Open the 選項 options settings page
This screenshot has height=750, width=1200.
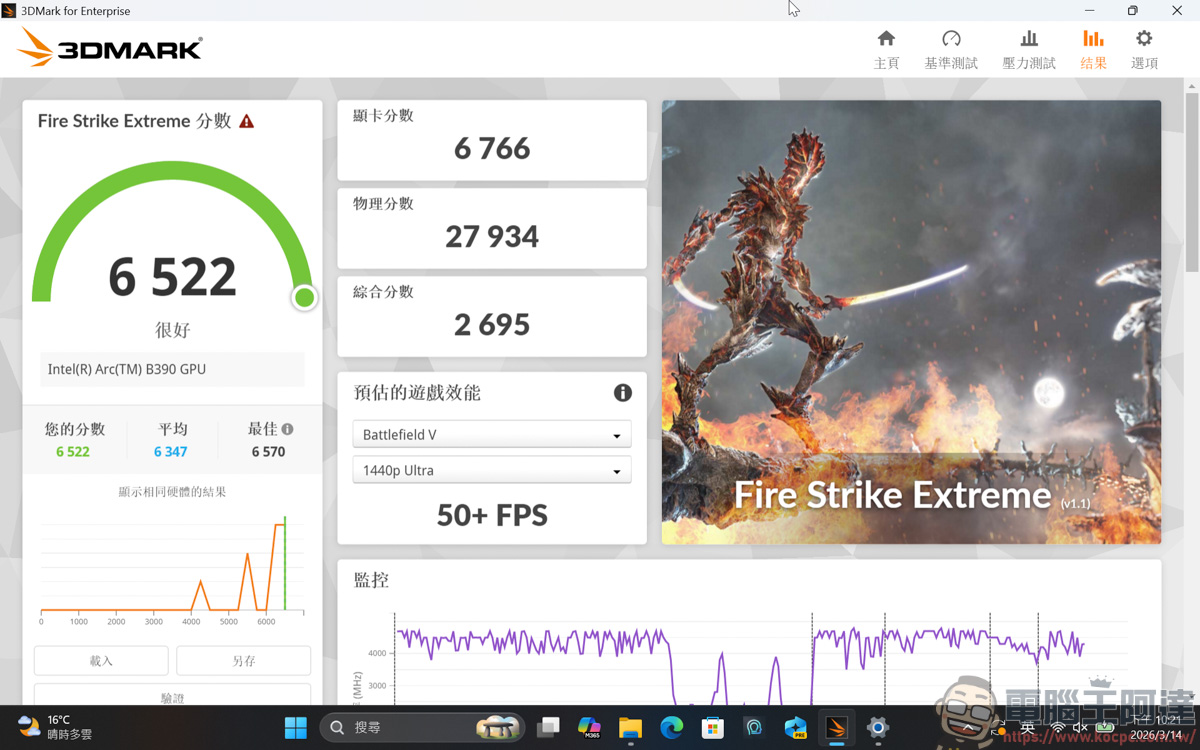[x=1143, y=48]
